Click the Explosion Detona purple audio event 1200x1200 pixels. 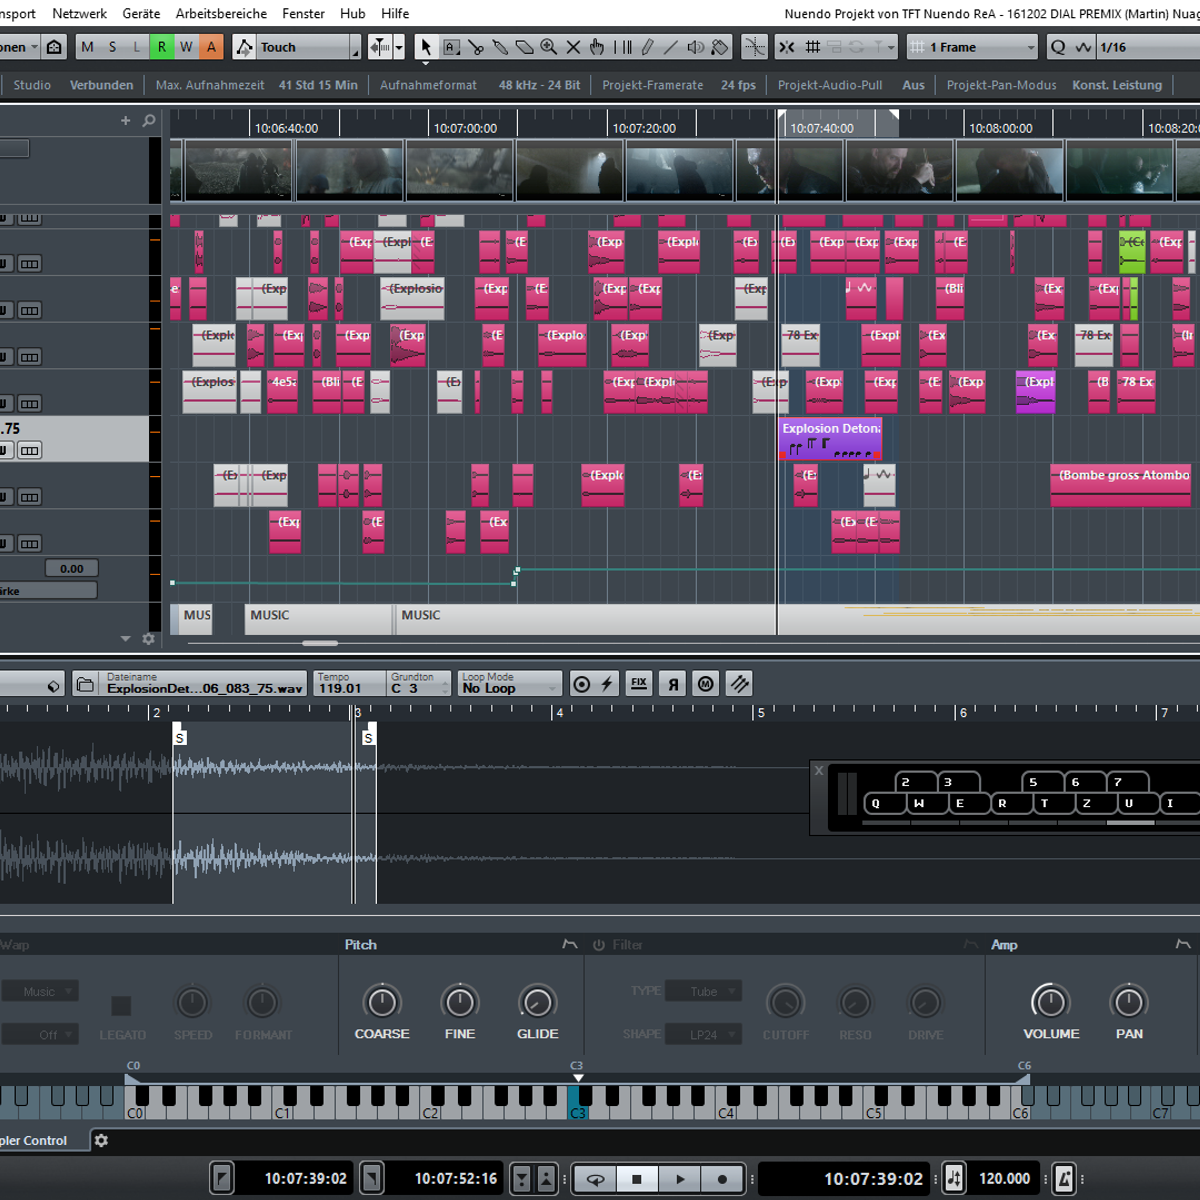(830, 439)
